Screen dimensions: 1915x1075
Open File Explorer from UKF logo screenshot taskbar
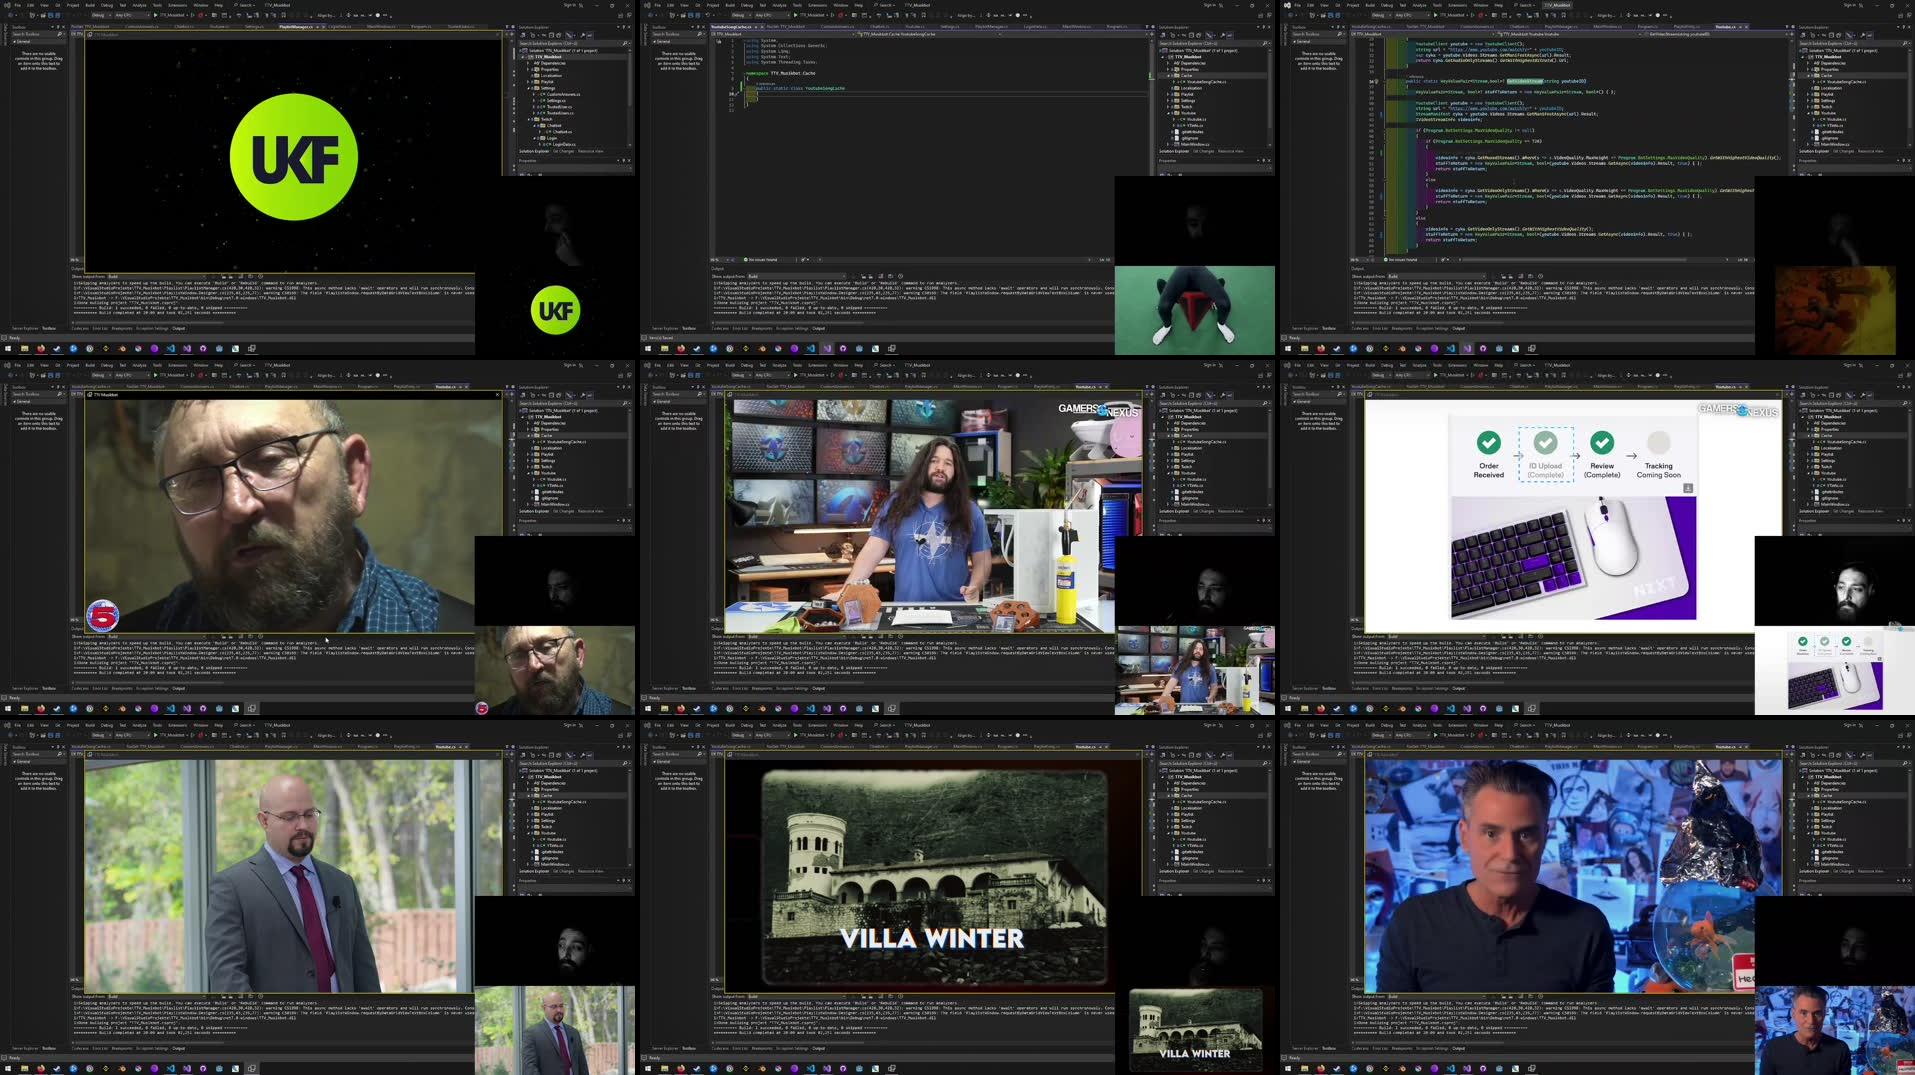pos(25,349)
